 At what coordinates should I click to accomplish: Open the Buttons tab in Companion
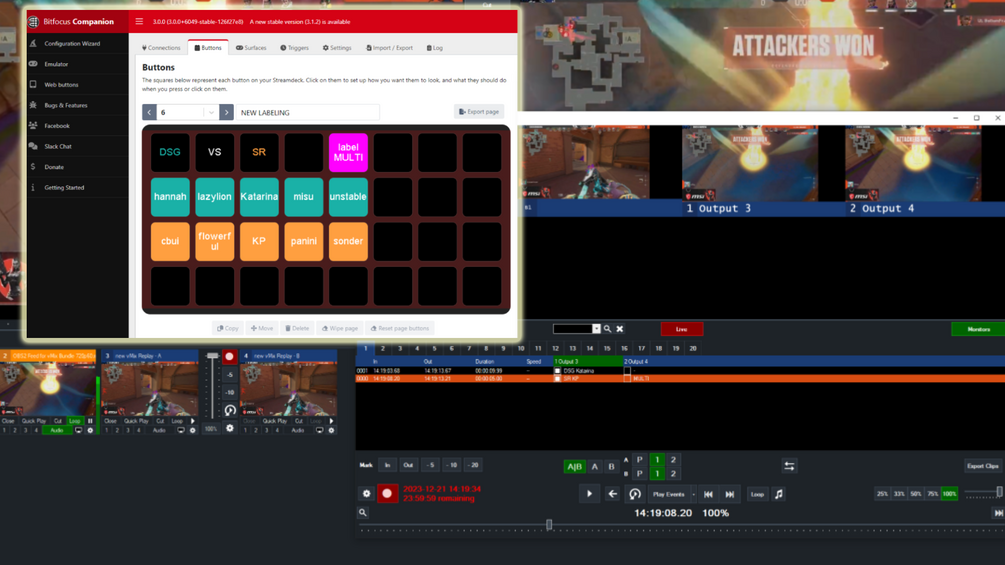pyautogui.click(x=208, y=47)
